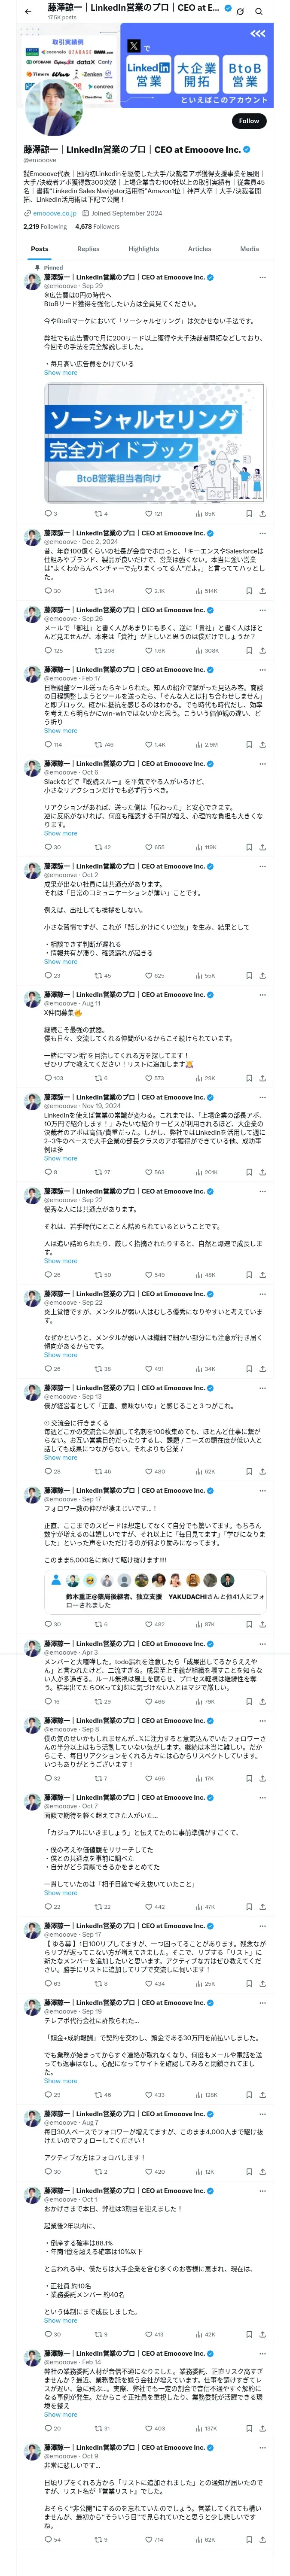Open search via the magnifier icon

(259, 11)
